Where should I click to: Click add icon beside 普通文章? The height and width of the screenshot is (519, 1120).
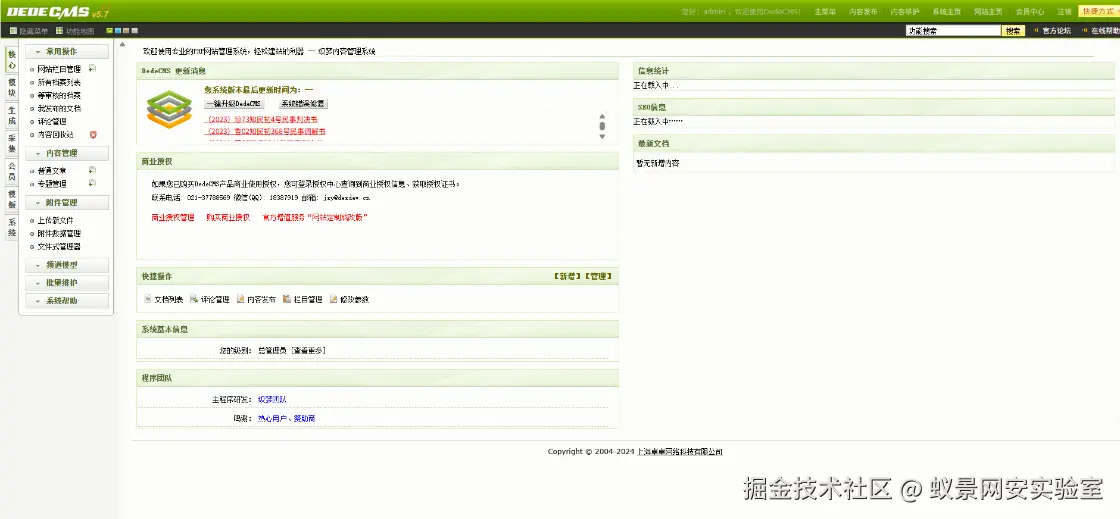tap(92, 171)
